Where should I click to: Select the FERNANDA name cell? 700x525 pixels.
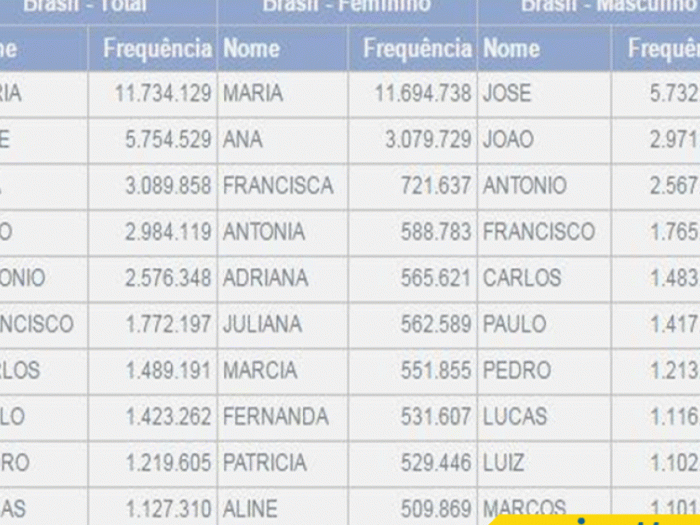pyautogui.click(x=282, y=417)
